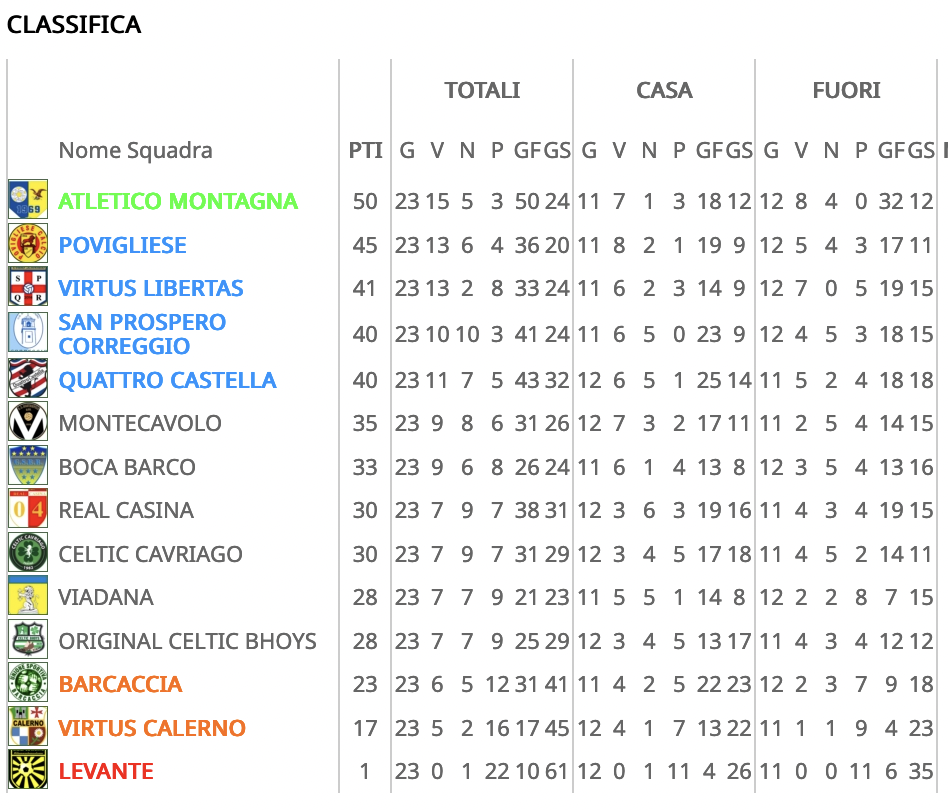This screenshot has height=810, width=948.
Task: Click the Povigliese team logo
Action: (28, 243)
